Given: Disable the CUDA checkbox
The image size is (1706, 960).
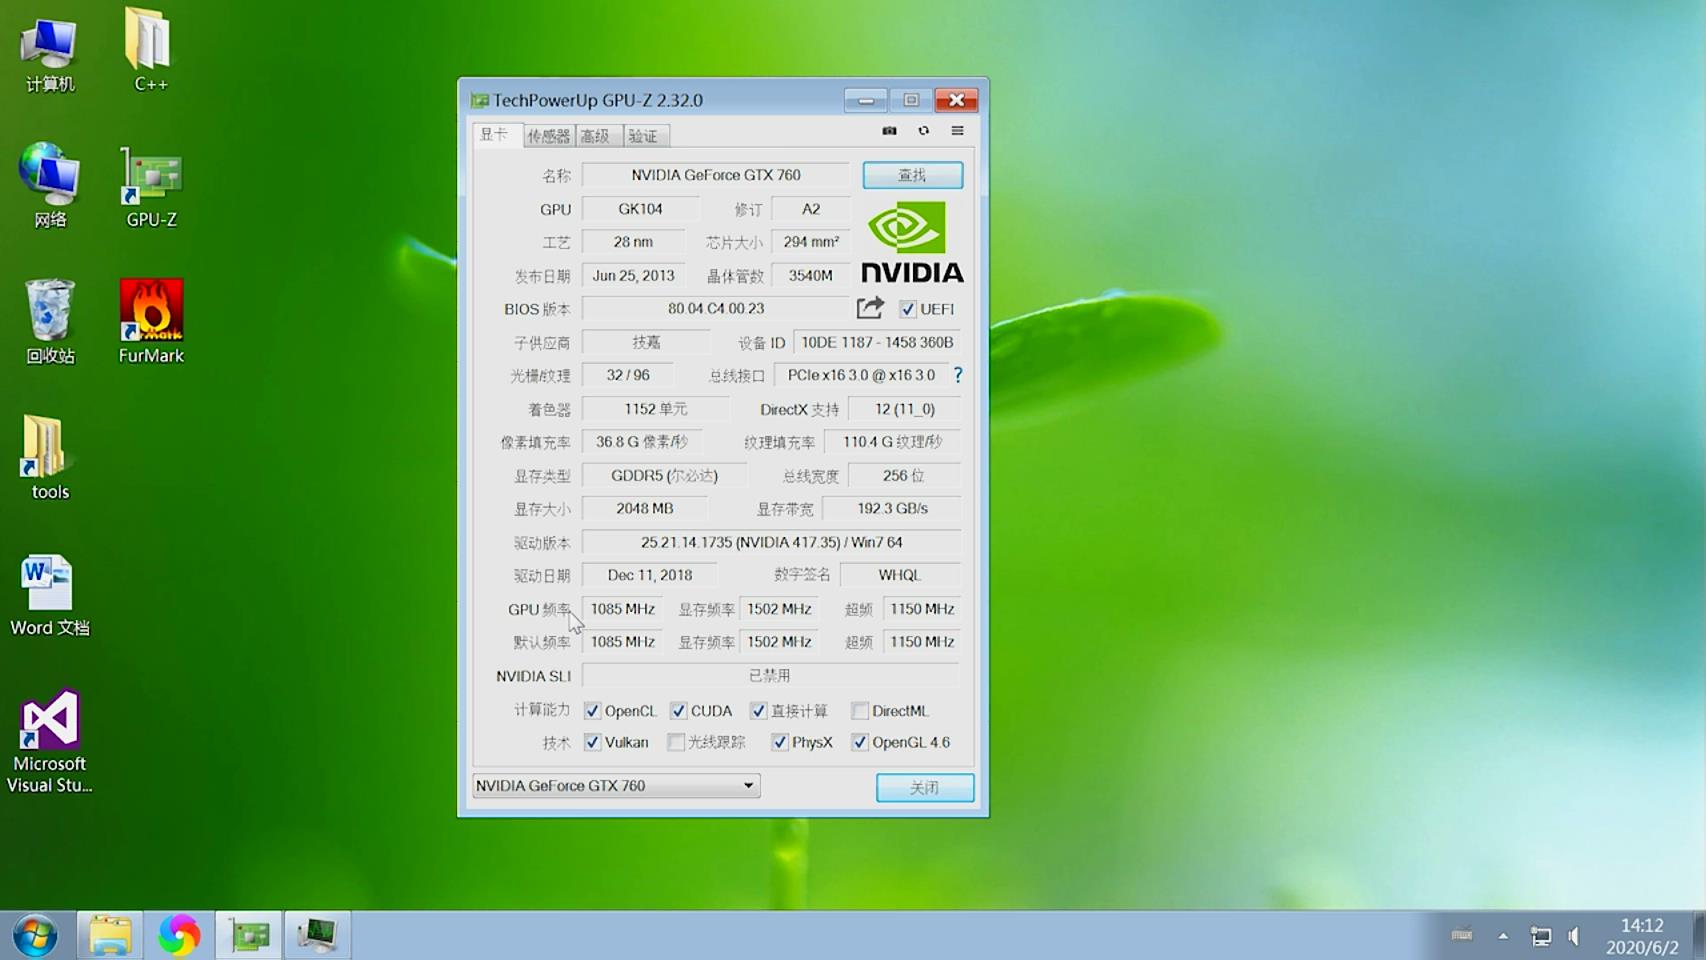Looking at the screenshot, I should point(678,710).
